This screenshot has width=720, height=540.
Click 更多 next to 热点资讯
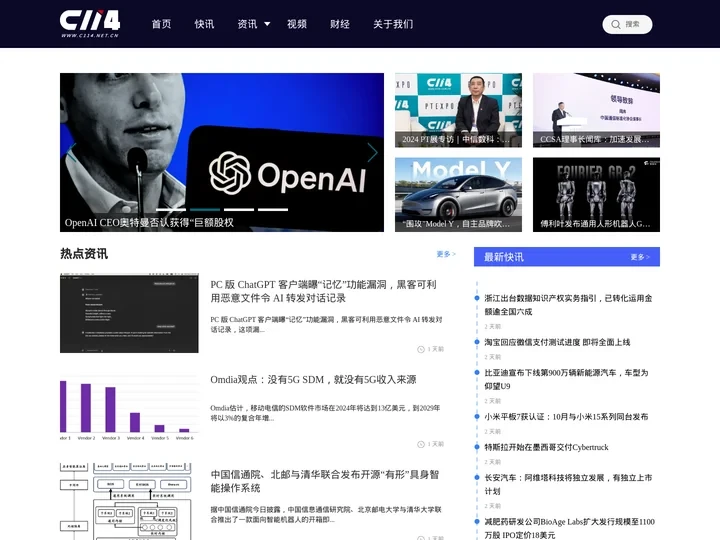[445, 254]
